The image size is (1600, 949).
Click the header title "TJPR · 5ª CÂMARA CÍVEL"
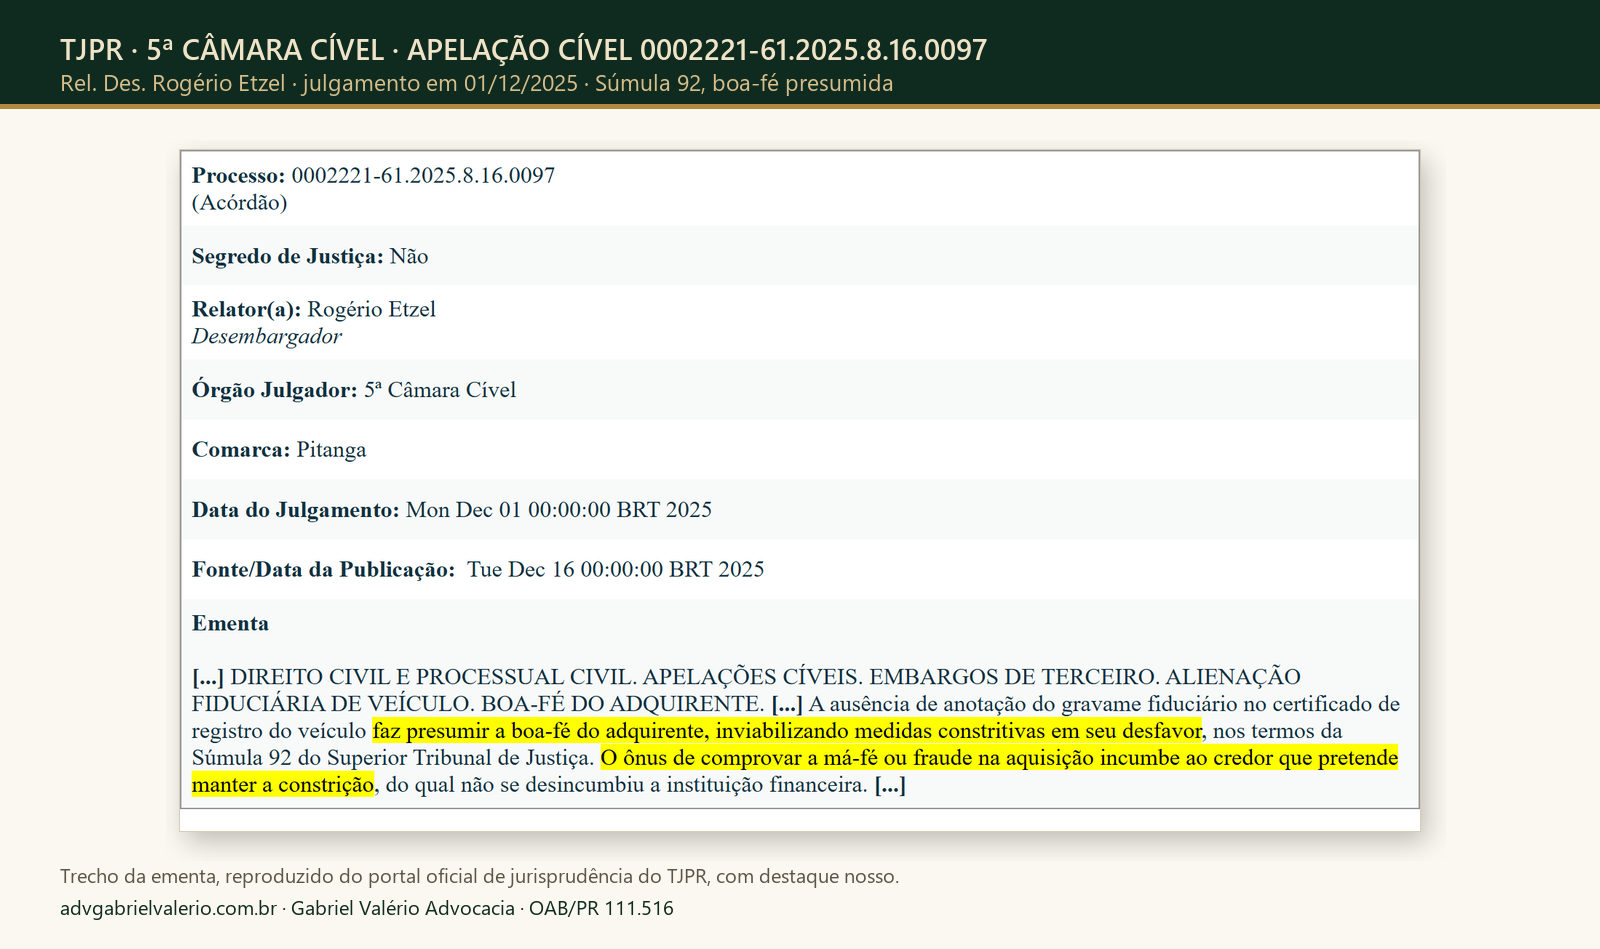(222, 50)
